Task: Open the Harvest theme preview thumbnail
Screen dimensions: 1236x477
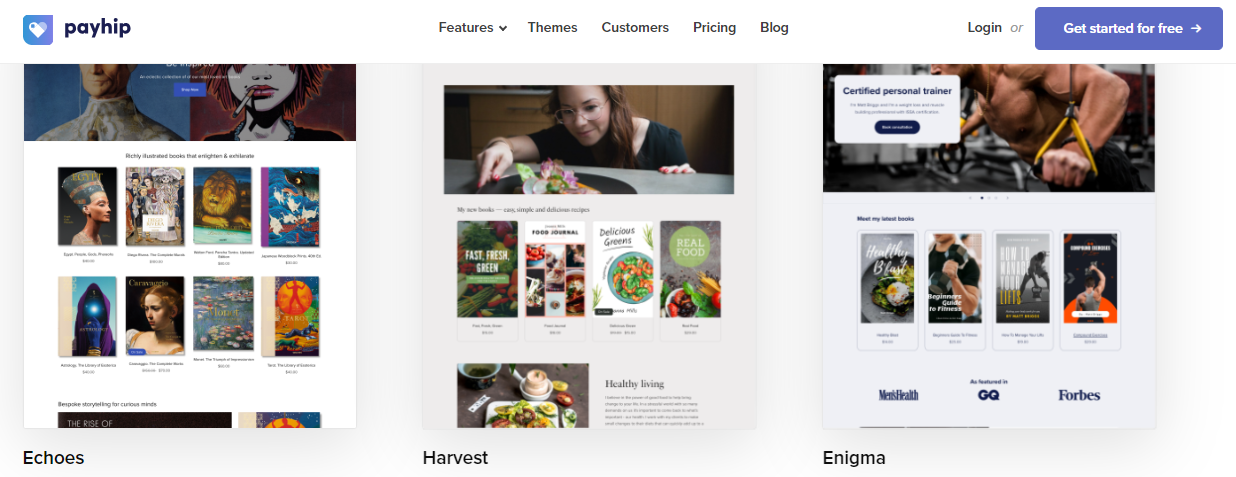Action: (x=589, y=246)
